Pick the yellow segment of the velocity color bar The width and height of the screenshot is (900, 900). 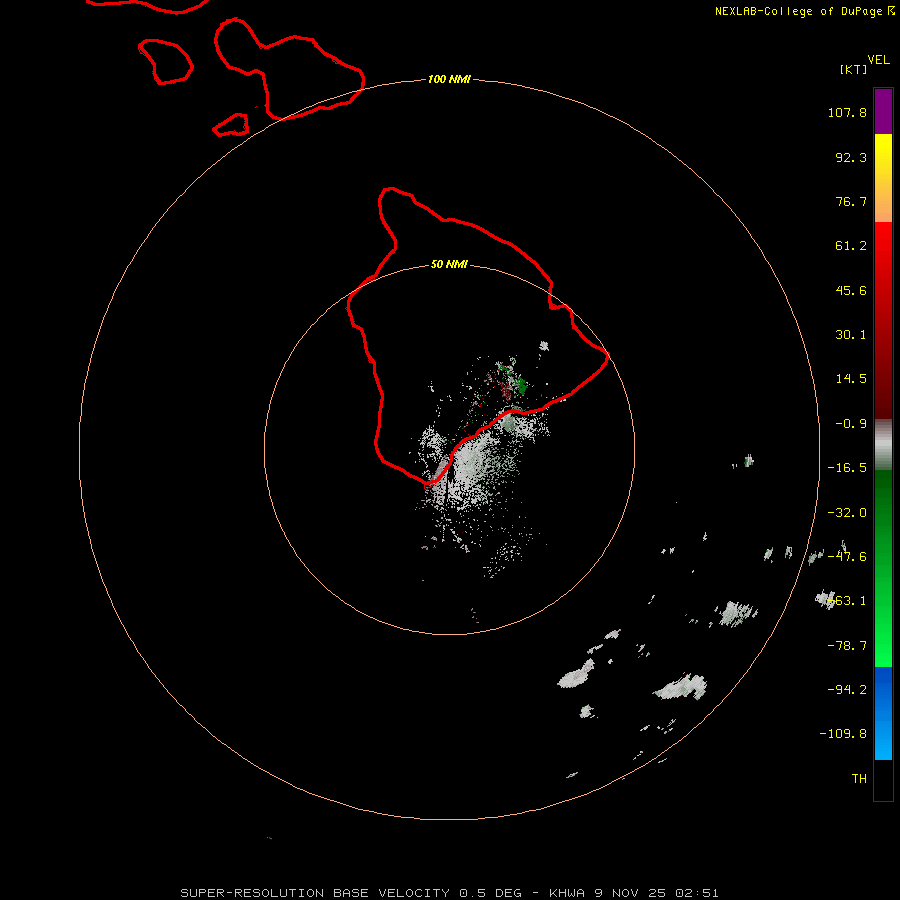point(883,178)
